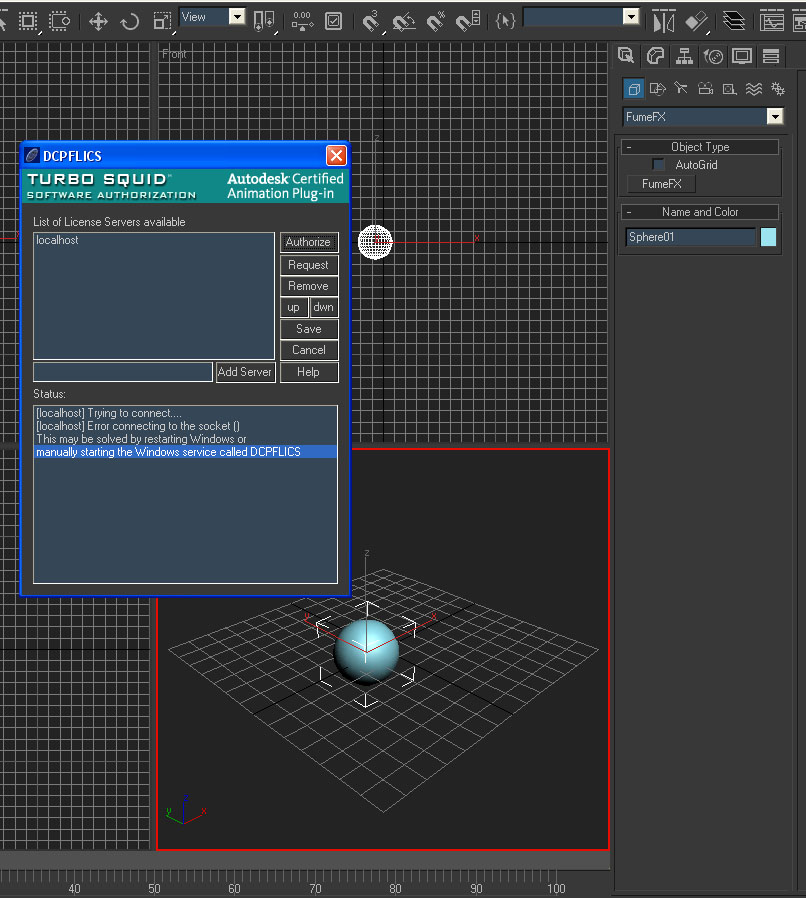The image size is (806, 898).
Task: Select the Systems create category
Action: (x=777, y=89)
